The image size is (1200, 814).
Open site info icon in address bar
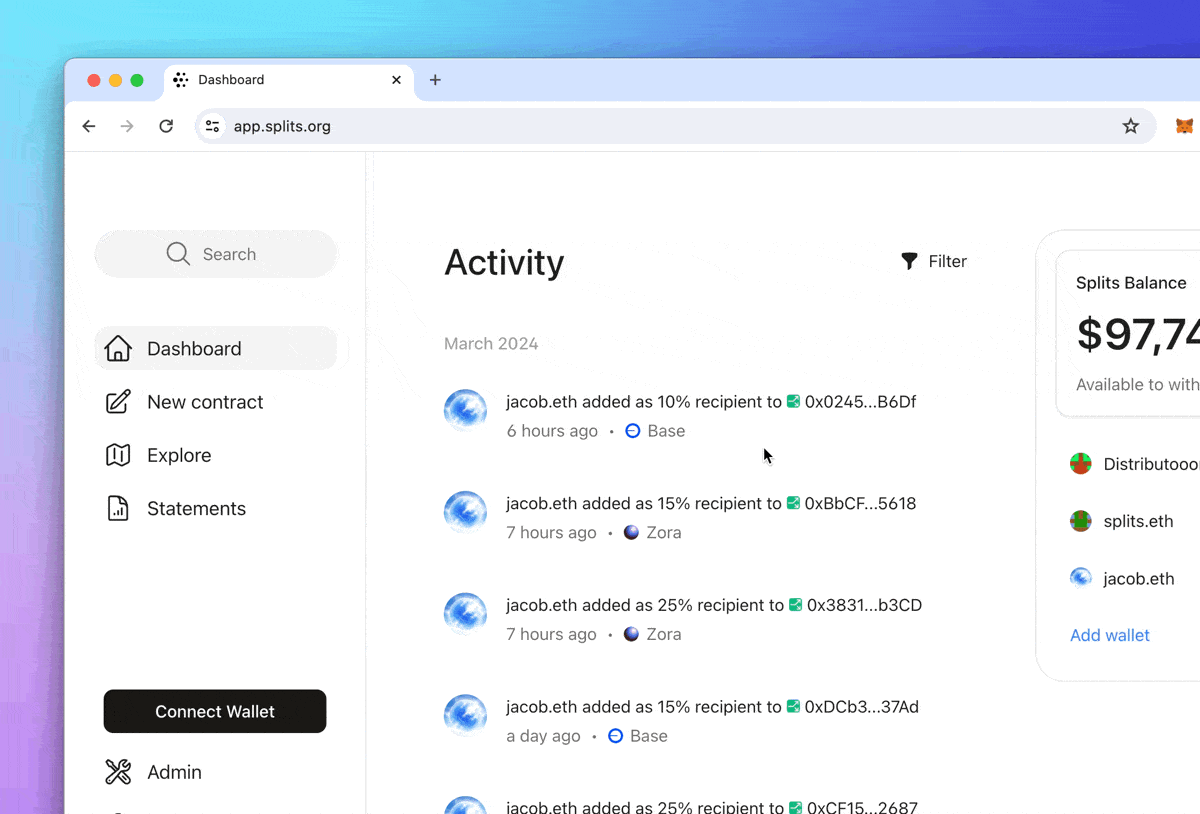click(x=212, y=126)
